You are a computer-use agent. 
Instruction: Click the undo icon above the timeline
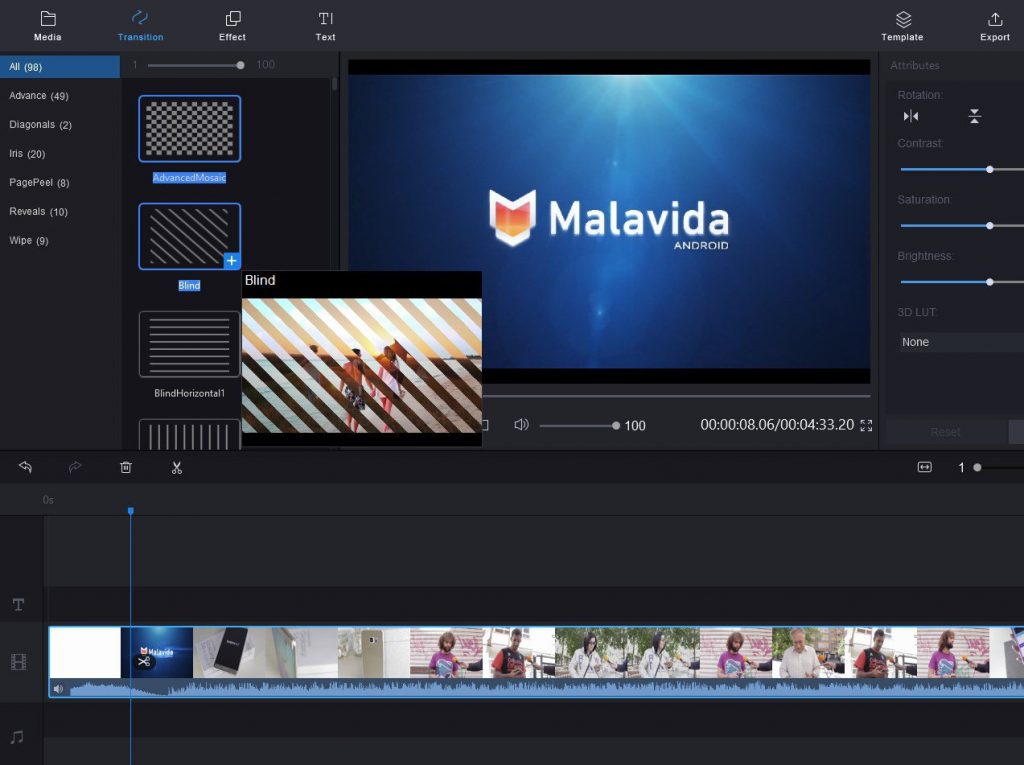pos(25,467)
